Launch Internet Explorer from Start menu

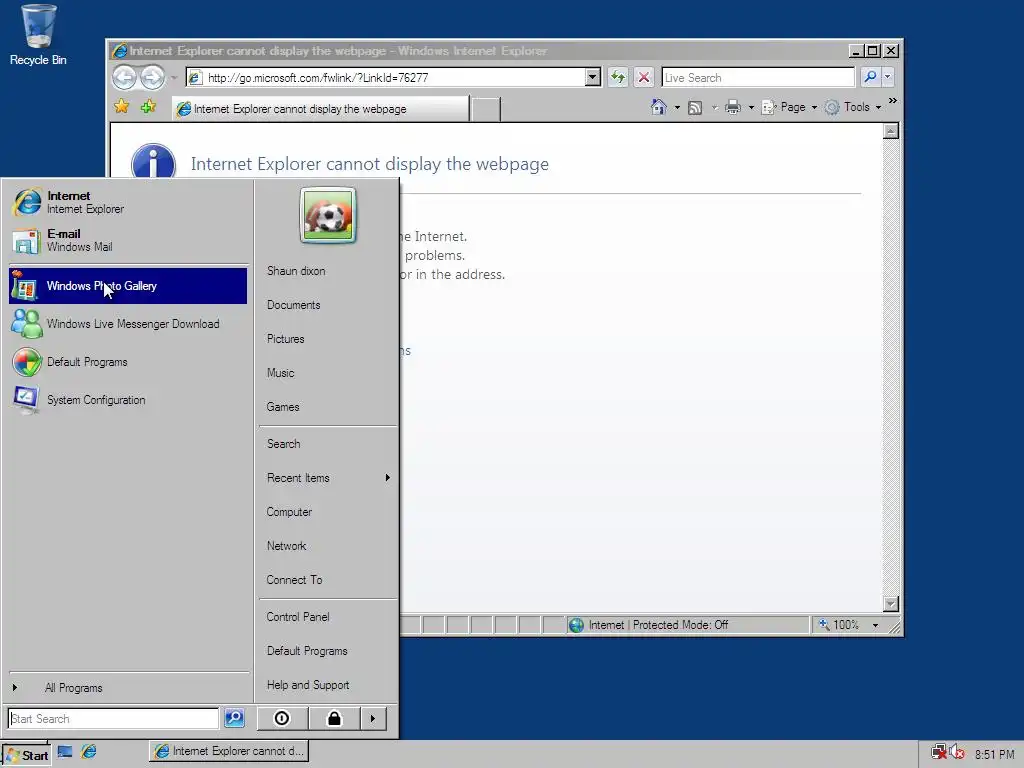pyautogui.click(x=128, y=202)
